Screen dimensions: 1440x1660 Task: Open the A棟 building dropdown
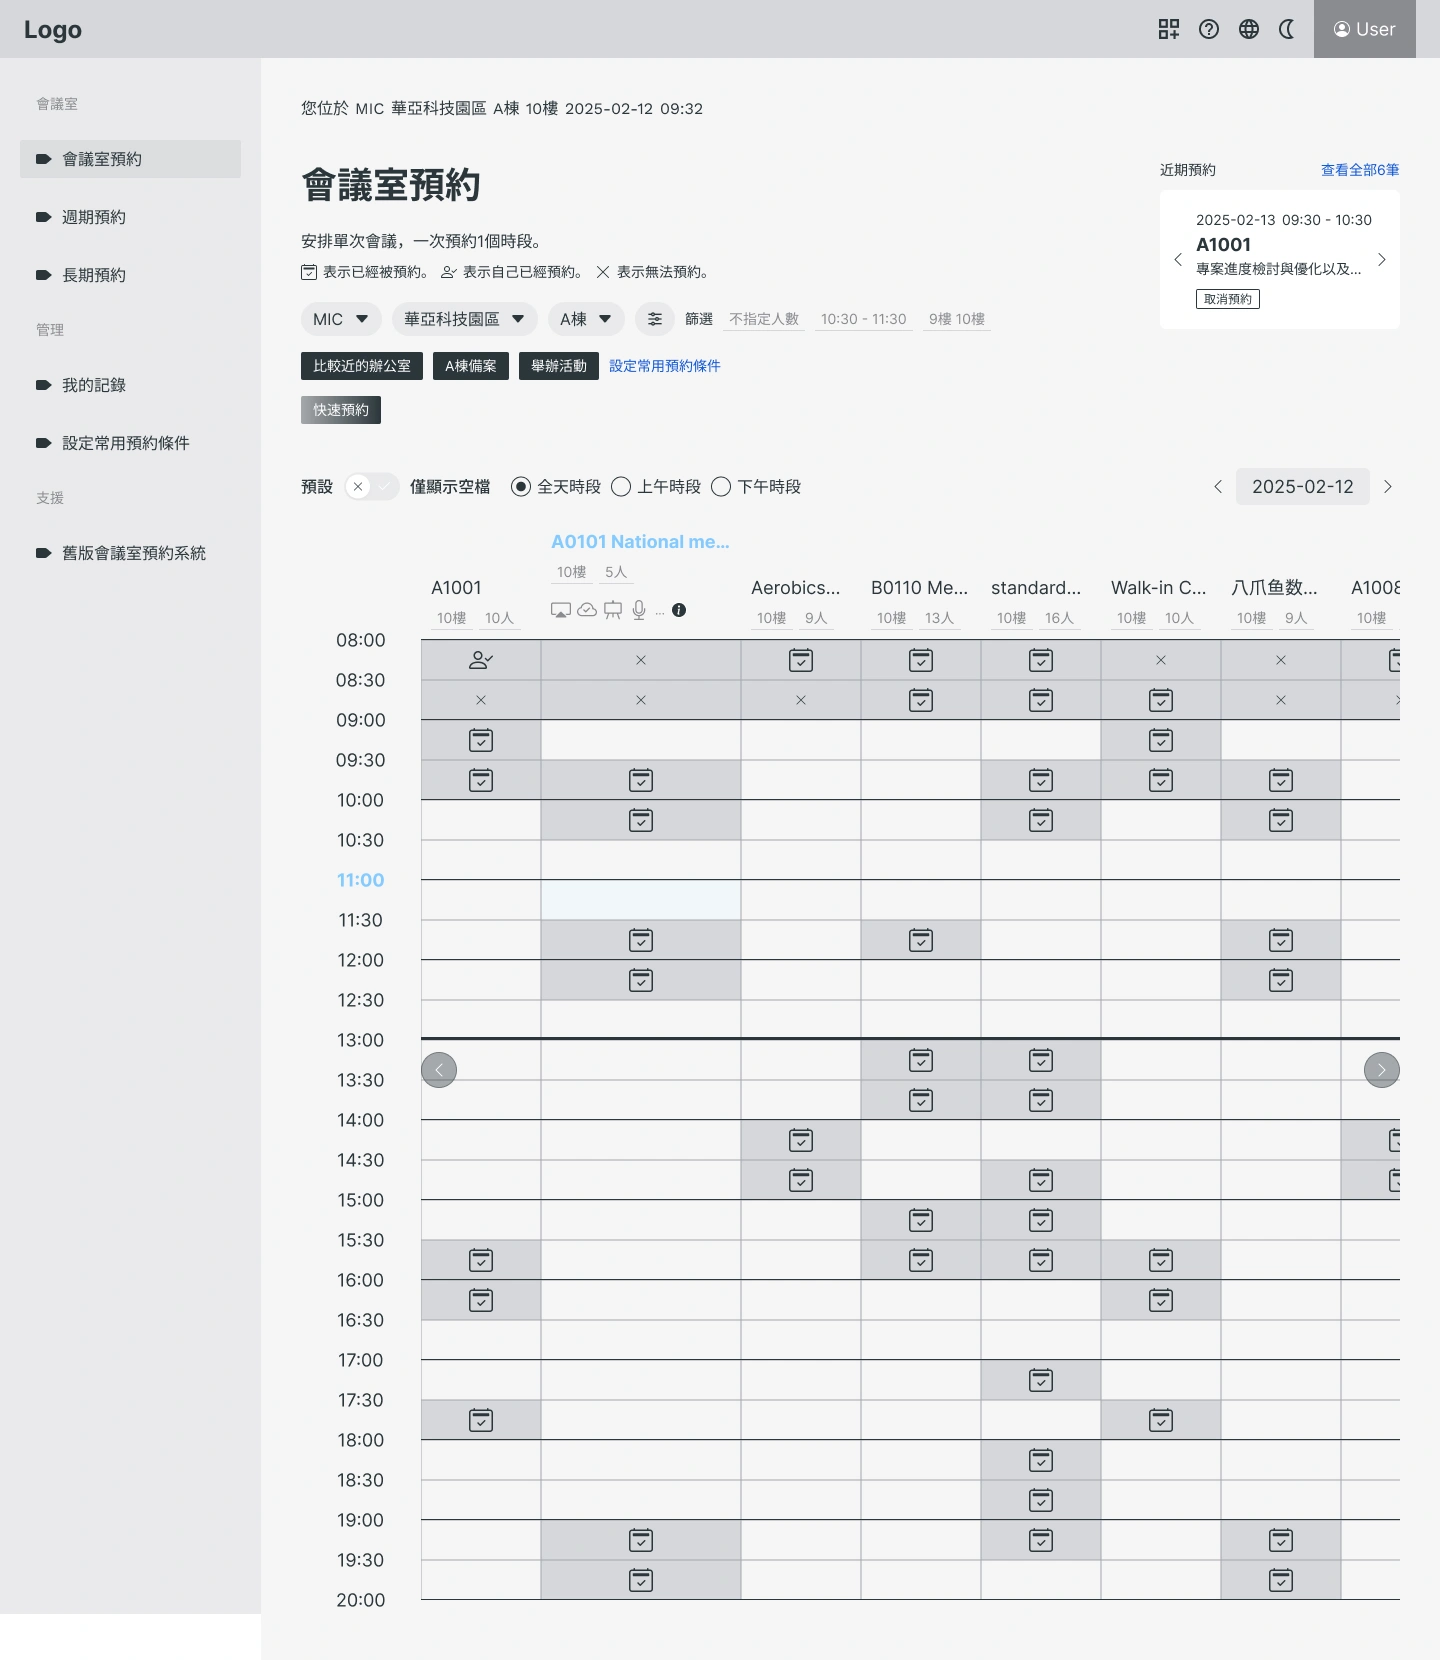tap(585, 319)
